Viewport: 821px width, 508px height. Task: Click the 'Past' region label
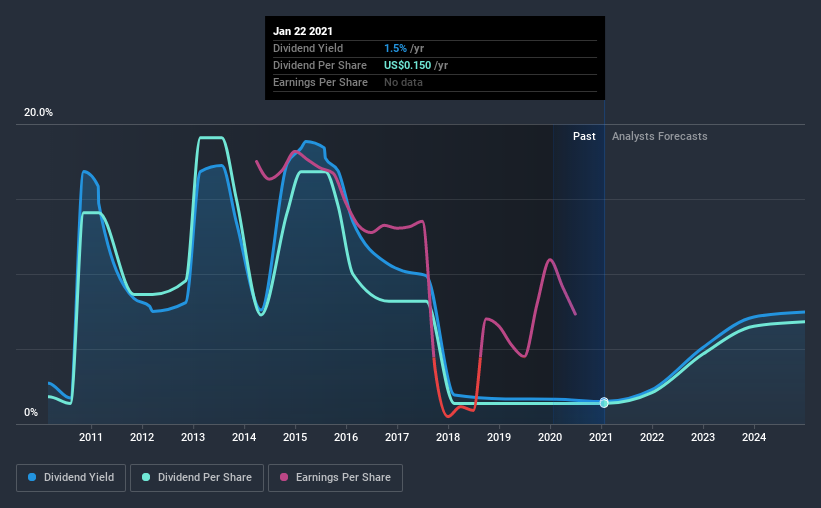pos(584,136)
